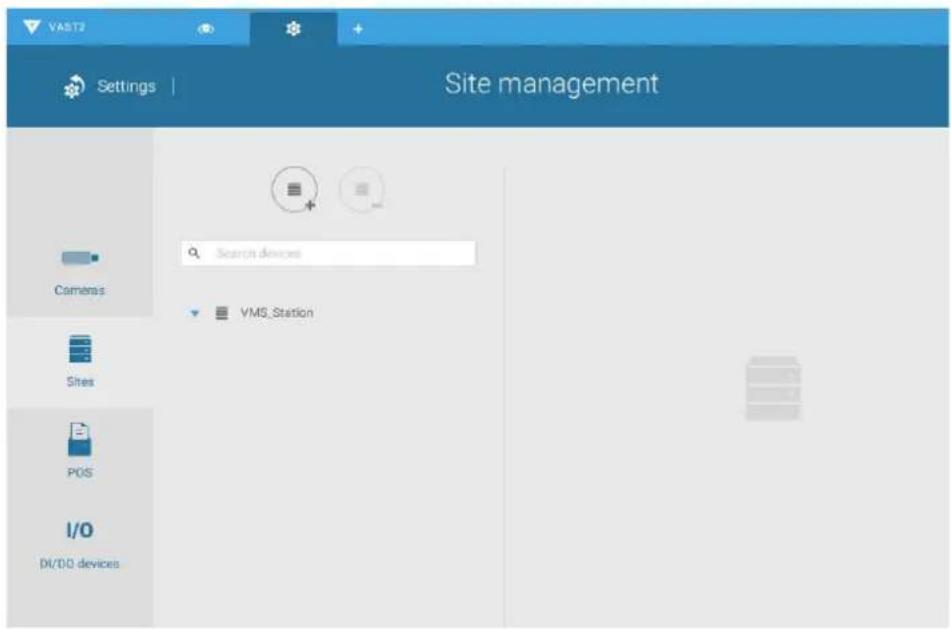Click the Sites label
The width and height of the screenshot is (951, 629).
point(80,382)
